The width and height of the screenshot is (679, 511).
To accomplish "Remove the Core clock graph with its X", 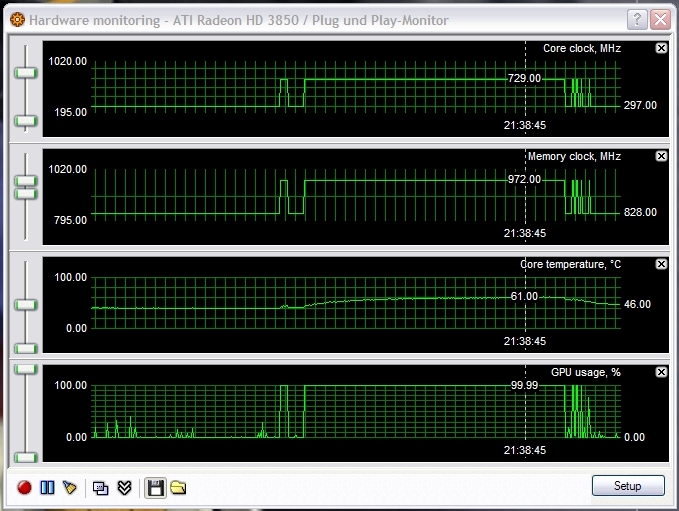I will pos(661,48).
